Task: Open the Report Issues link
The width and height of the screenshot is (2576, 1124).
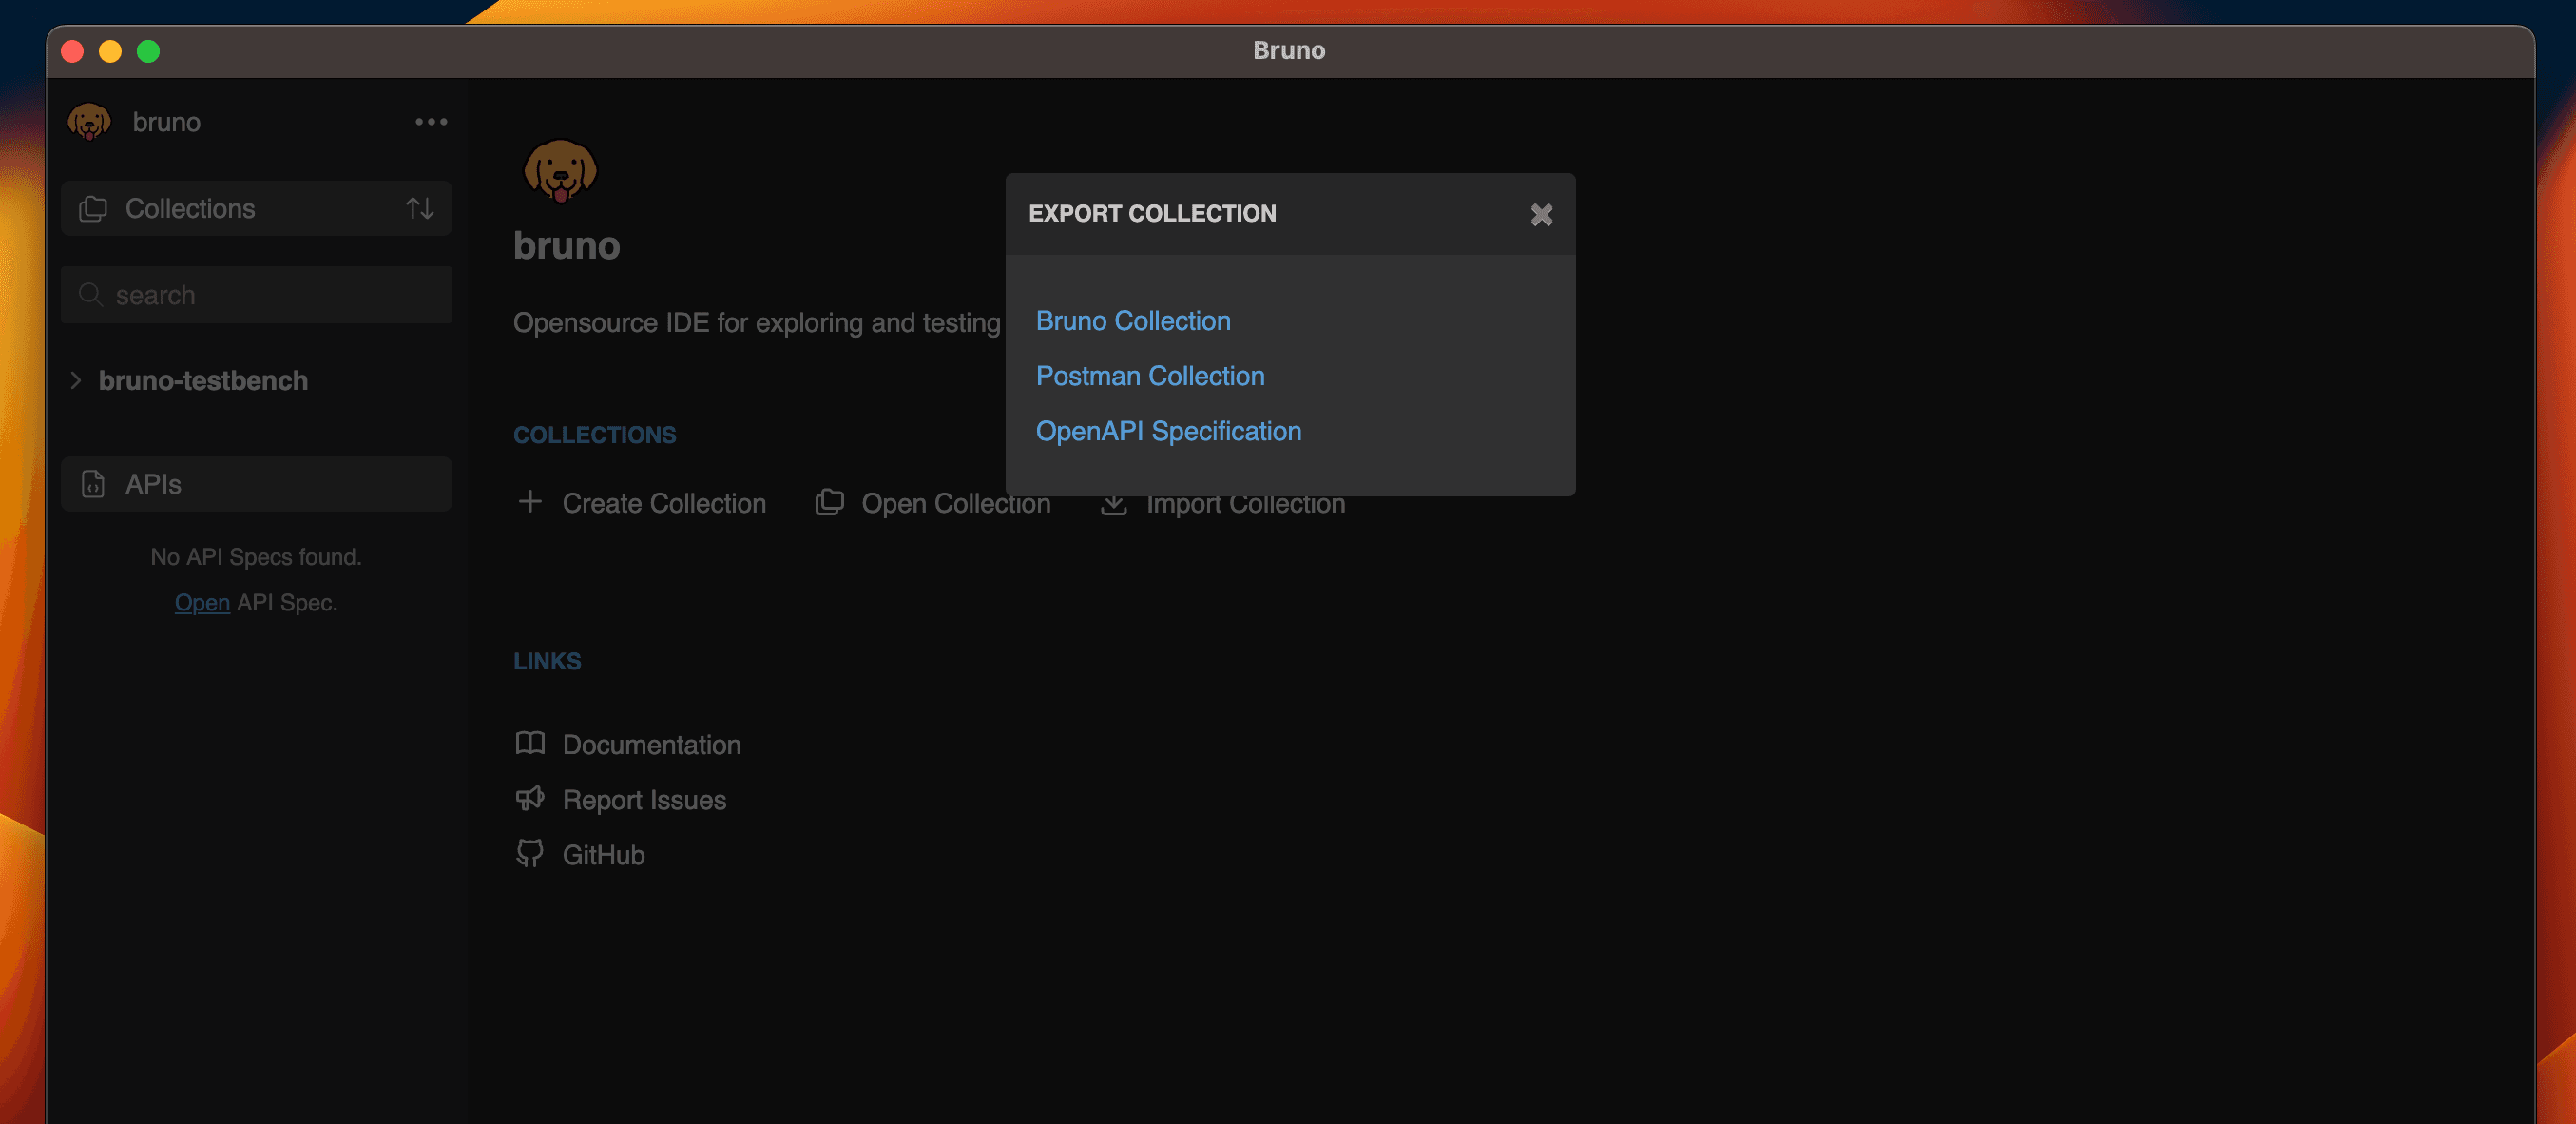Action: [x=644, y=800]
